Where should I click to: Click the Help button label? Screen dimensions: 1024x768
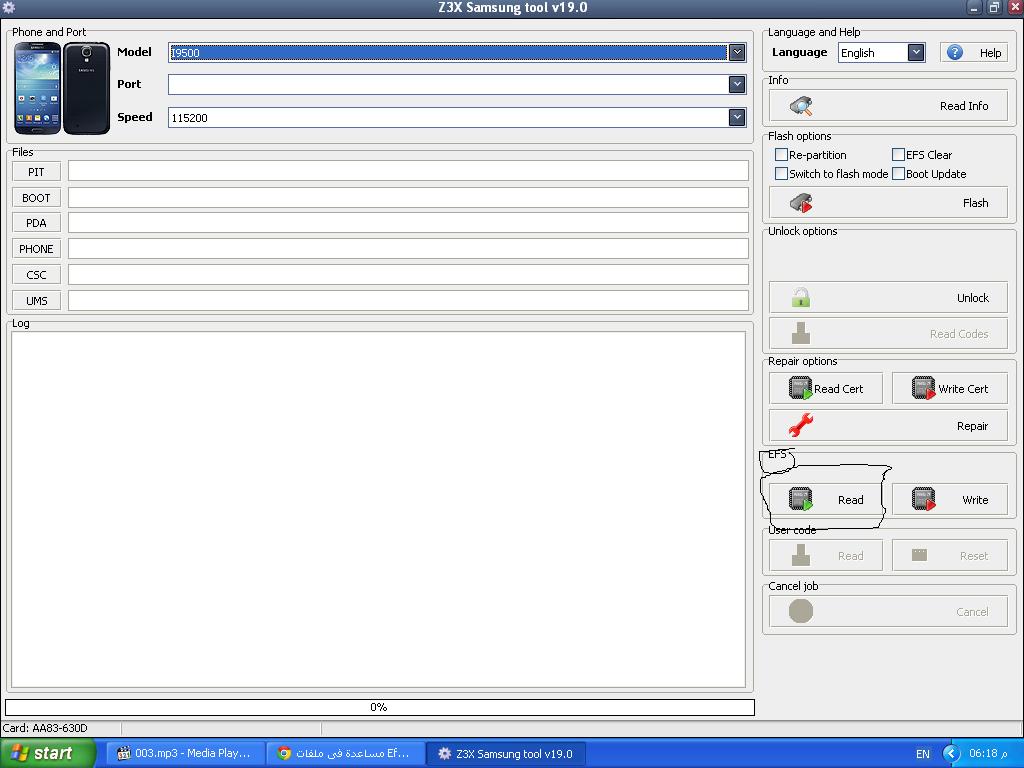pyautogui.click(x=990, y=53)
